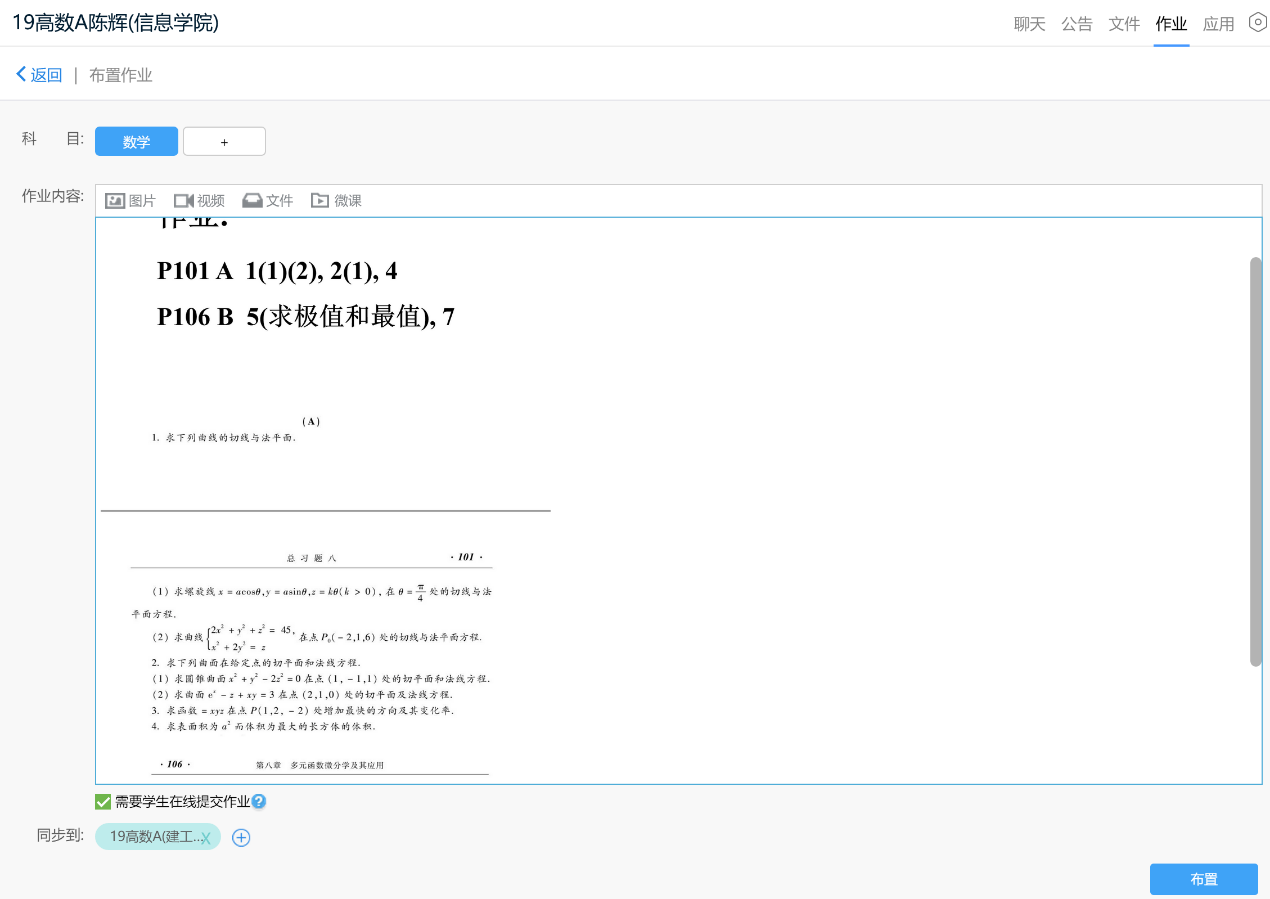Open the 应用 tab
The width and height of the screenshot is (1270, 899).
pyautogui.click(x=1218, y=24)
